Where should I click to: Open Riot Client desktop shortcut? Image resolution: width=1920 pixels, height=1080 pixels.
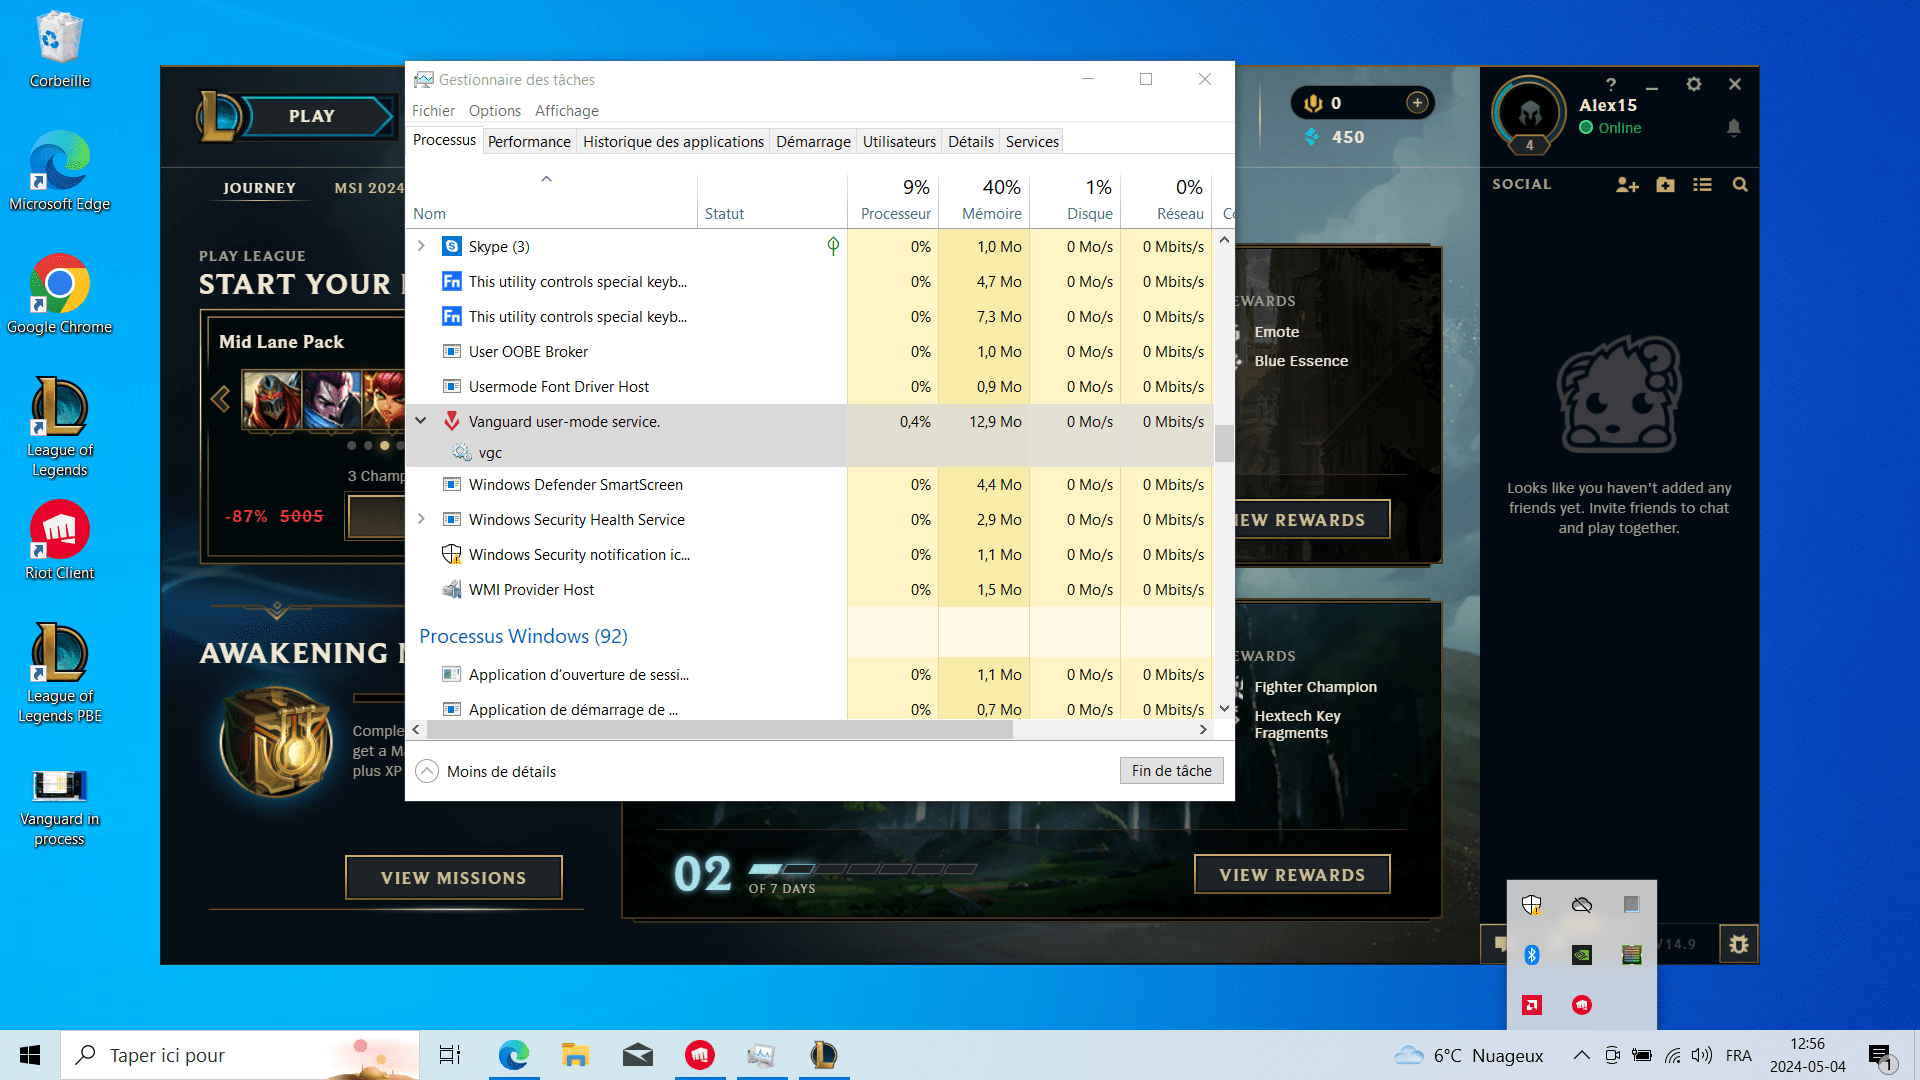[x=60, y=540]
